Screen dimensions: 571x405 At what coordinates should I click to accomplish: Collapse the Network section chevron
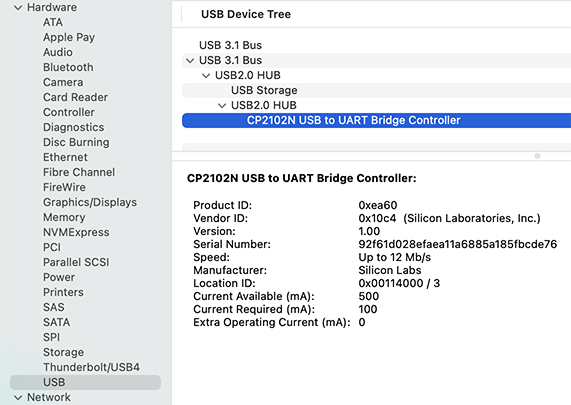(x=18, y=397)
